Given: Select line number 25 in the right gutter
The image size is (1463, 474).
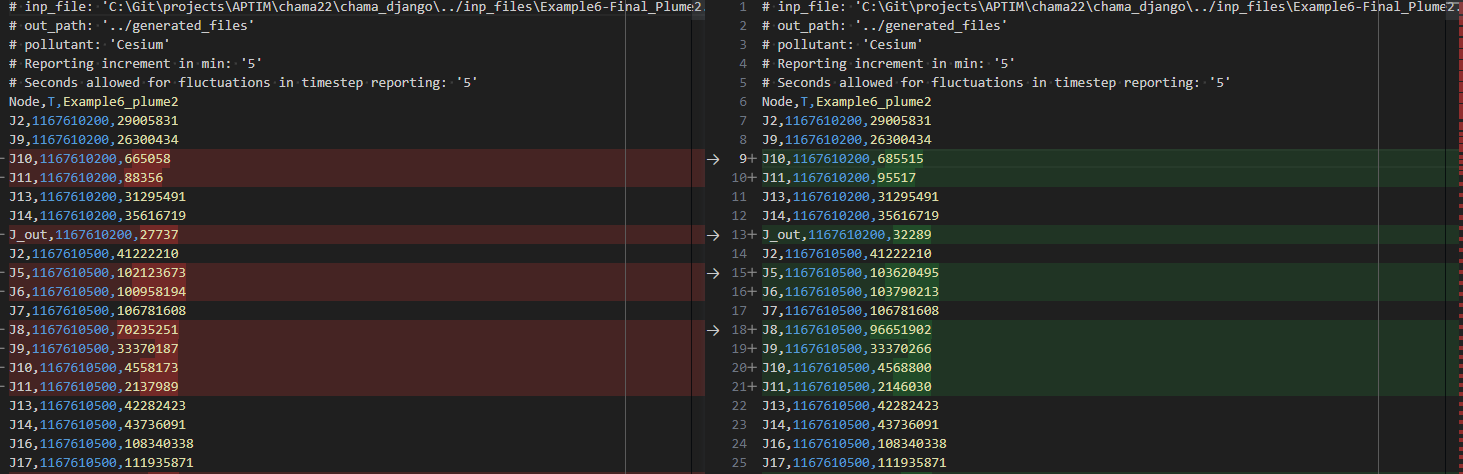Looking at the screenshot, I should click(740, 463).
